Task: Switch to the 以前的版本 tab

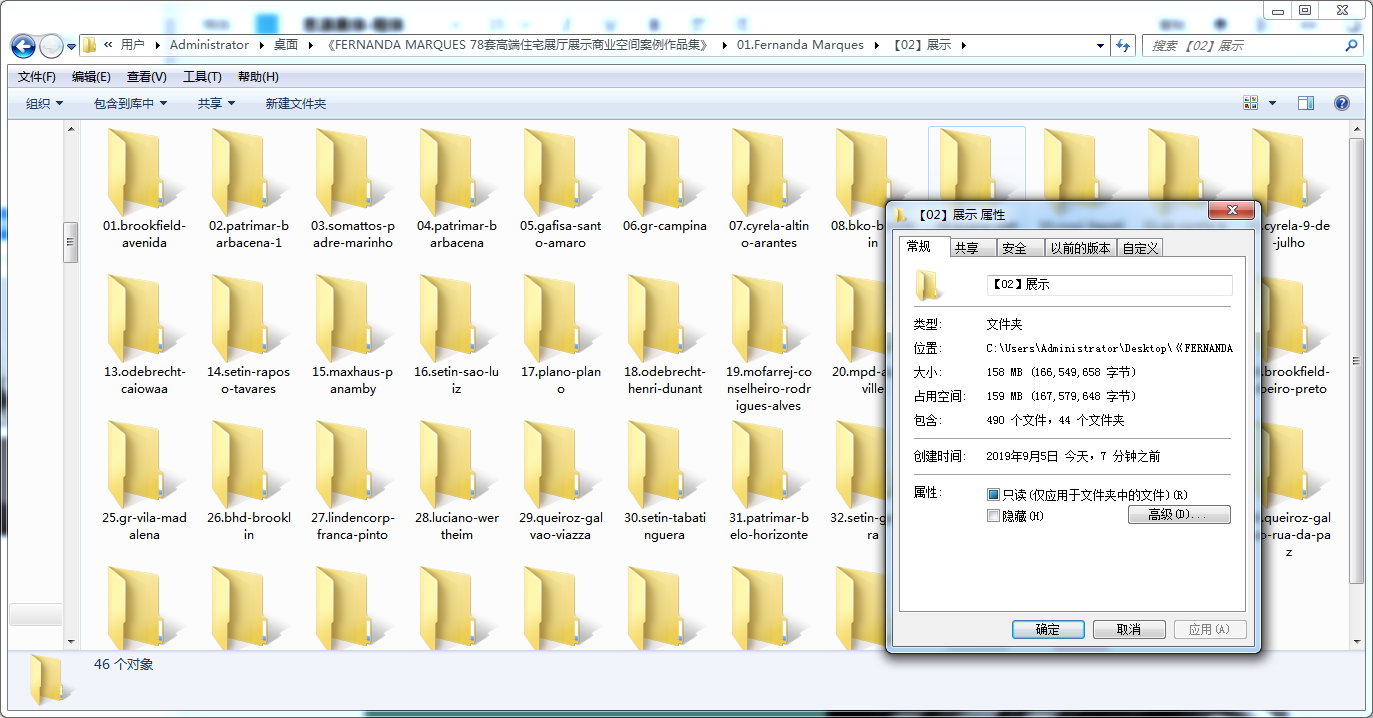Action: click(x=1080, y=248)
